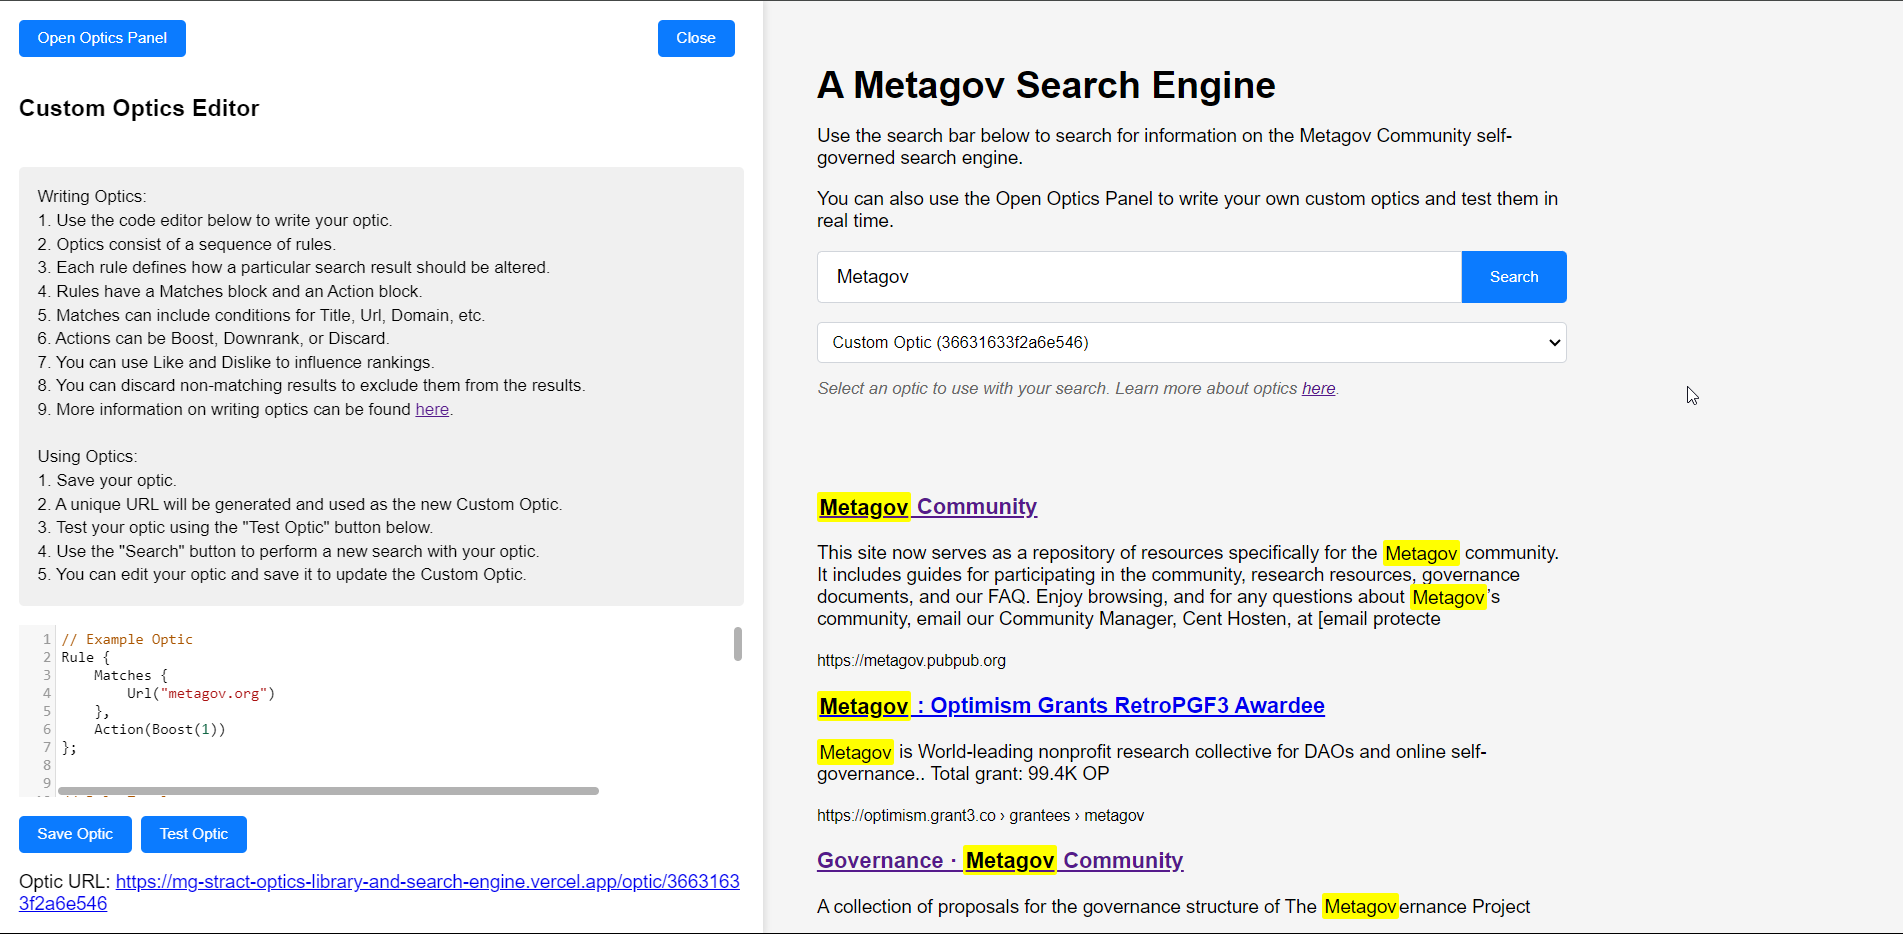The width and height of the screenshot is (1903, 934).
Task: Click the 'A Metagov Search Engine' heading
Action: (1046, 85)
